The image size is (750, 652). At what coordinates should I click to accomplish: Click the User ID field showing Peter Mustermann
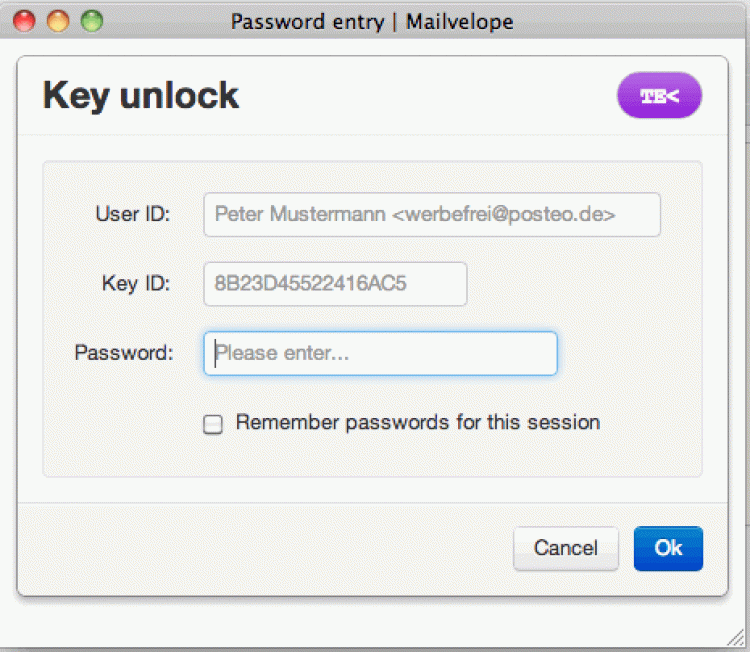coord(431,214)
